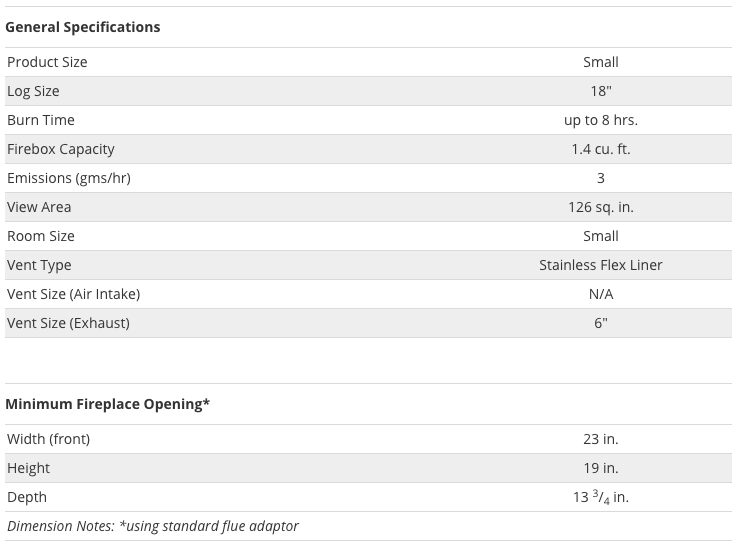Click the General Specifications heading

pyautogui.click(x=82, y=27)
